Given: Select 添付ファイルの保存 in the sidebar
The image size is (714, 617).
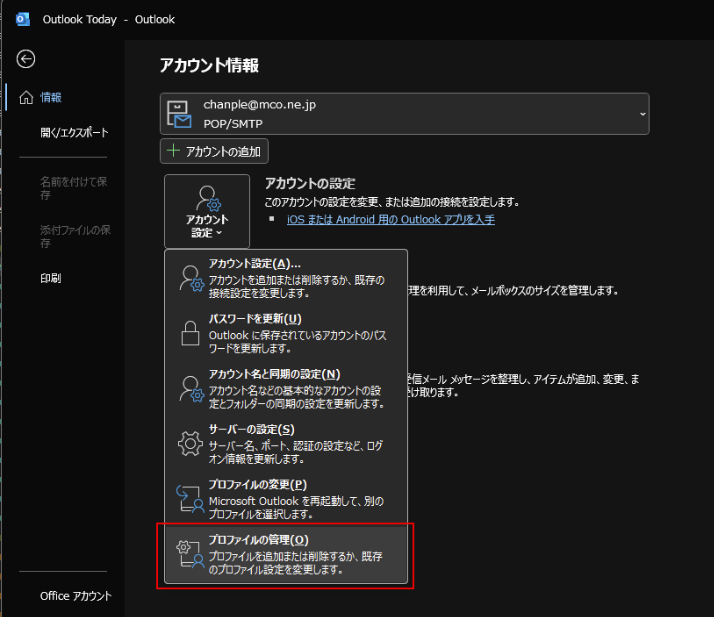Looking at the screenshot, I should tap(75, 236).
